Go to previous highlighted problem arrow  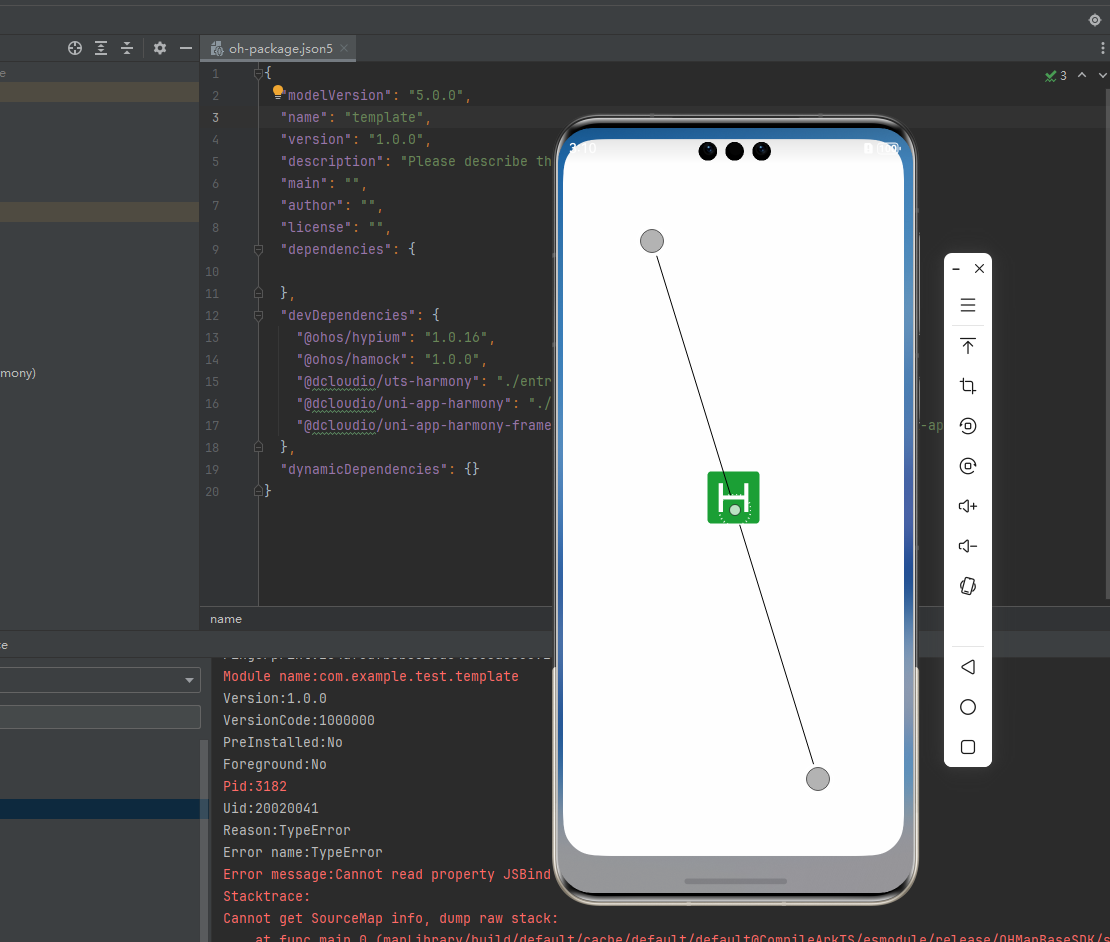pos(1082,75)
